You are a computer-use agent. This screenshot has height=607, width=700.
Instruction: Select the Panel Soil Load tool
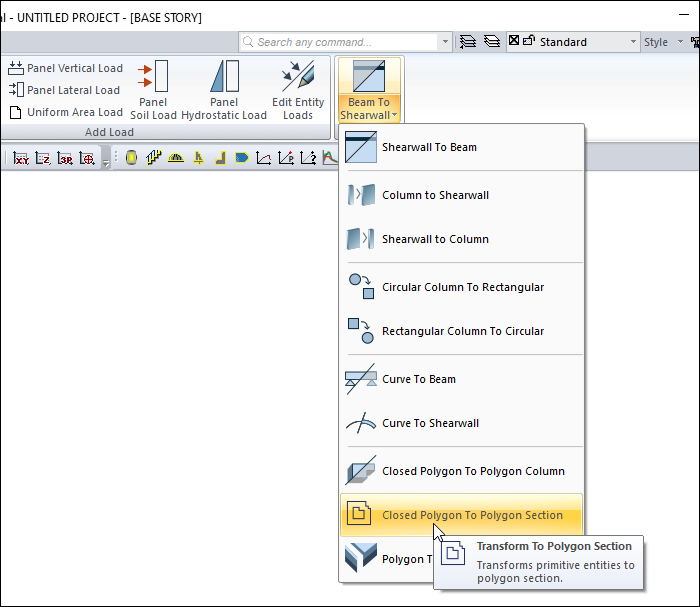pyautogui.click(x=153, y=90)
